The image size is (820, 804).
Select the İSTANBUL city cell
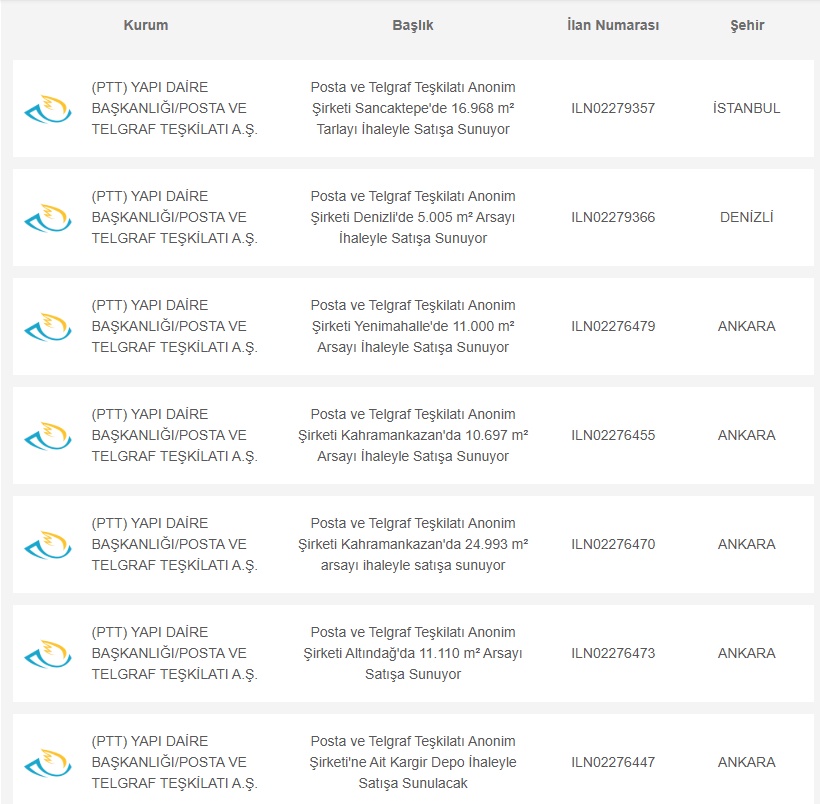[747, 108]
